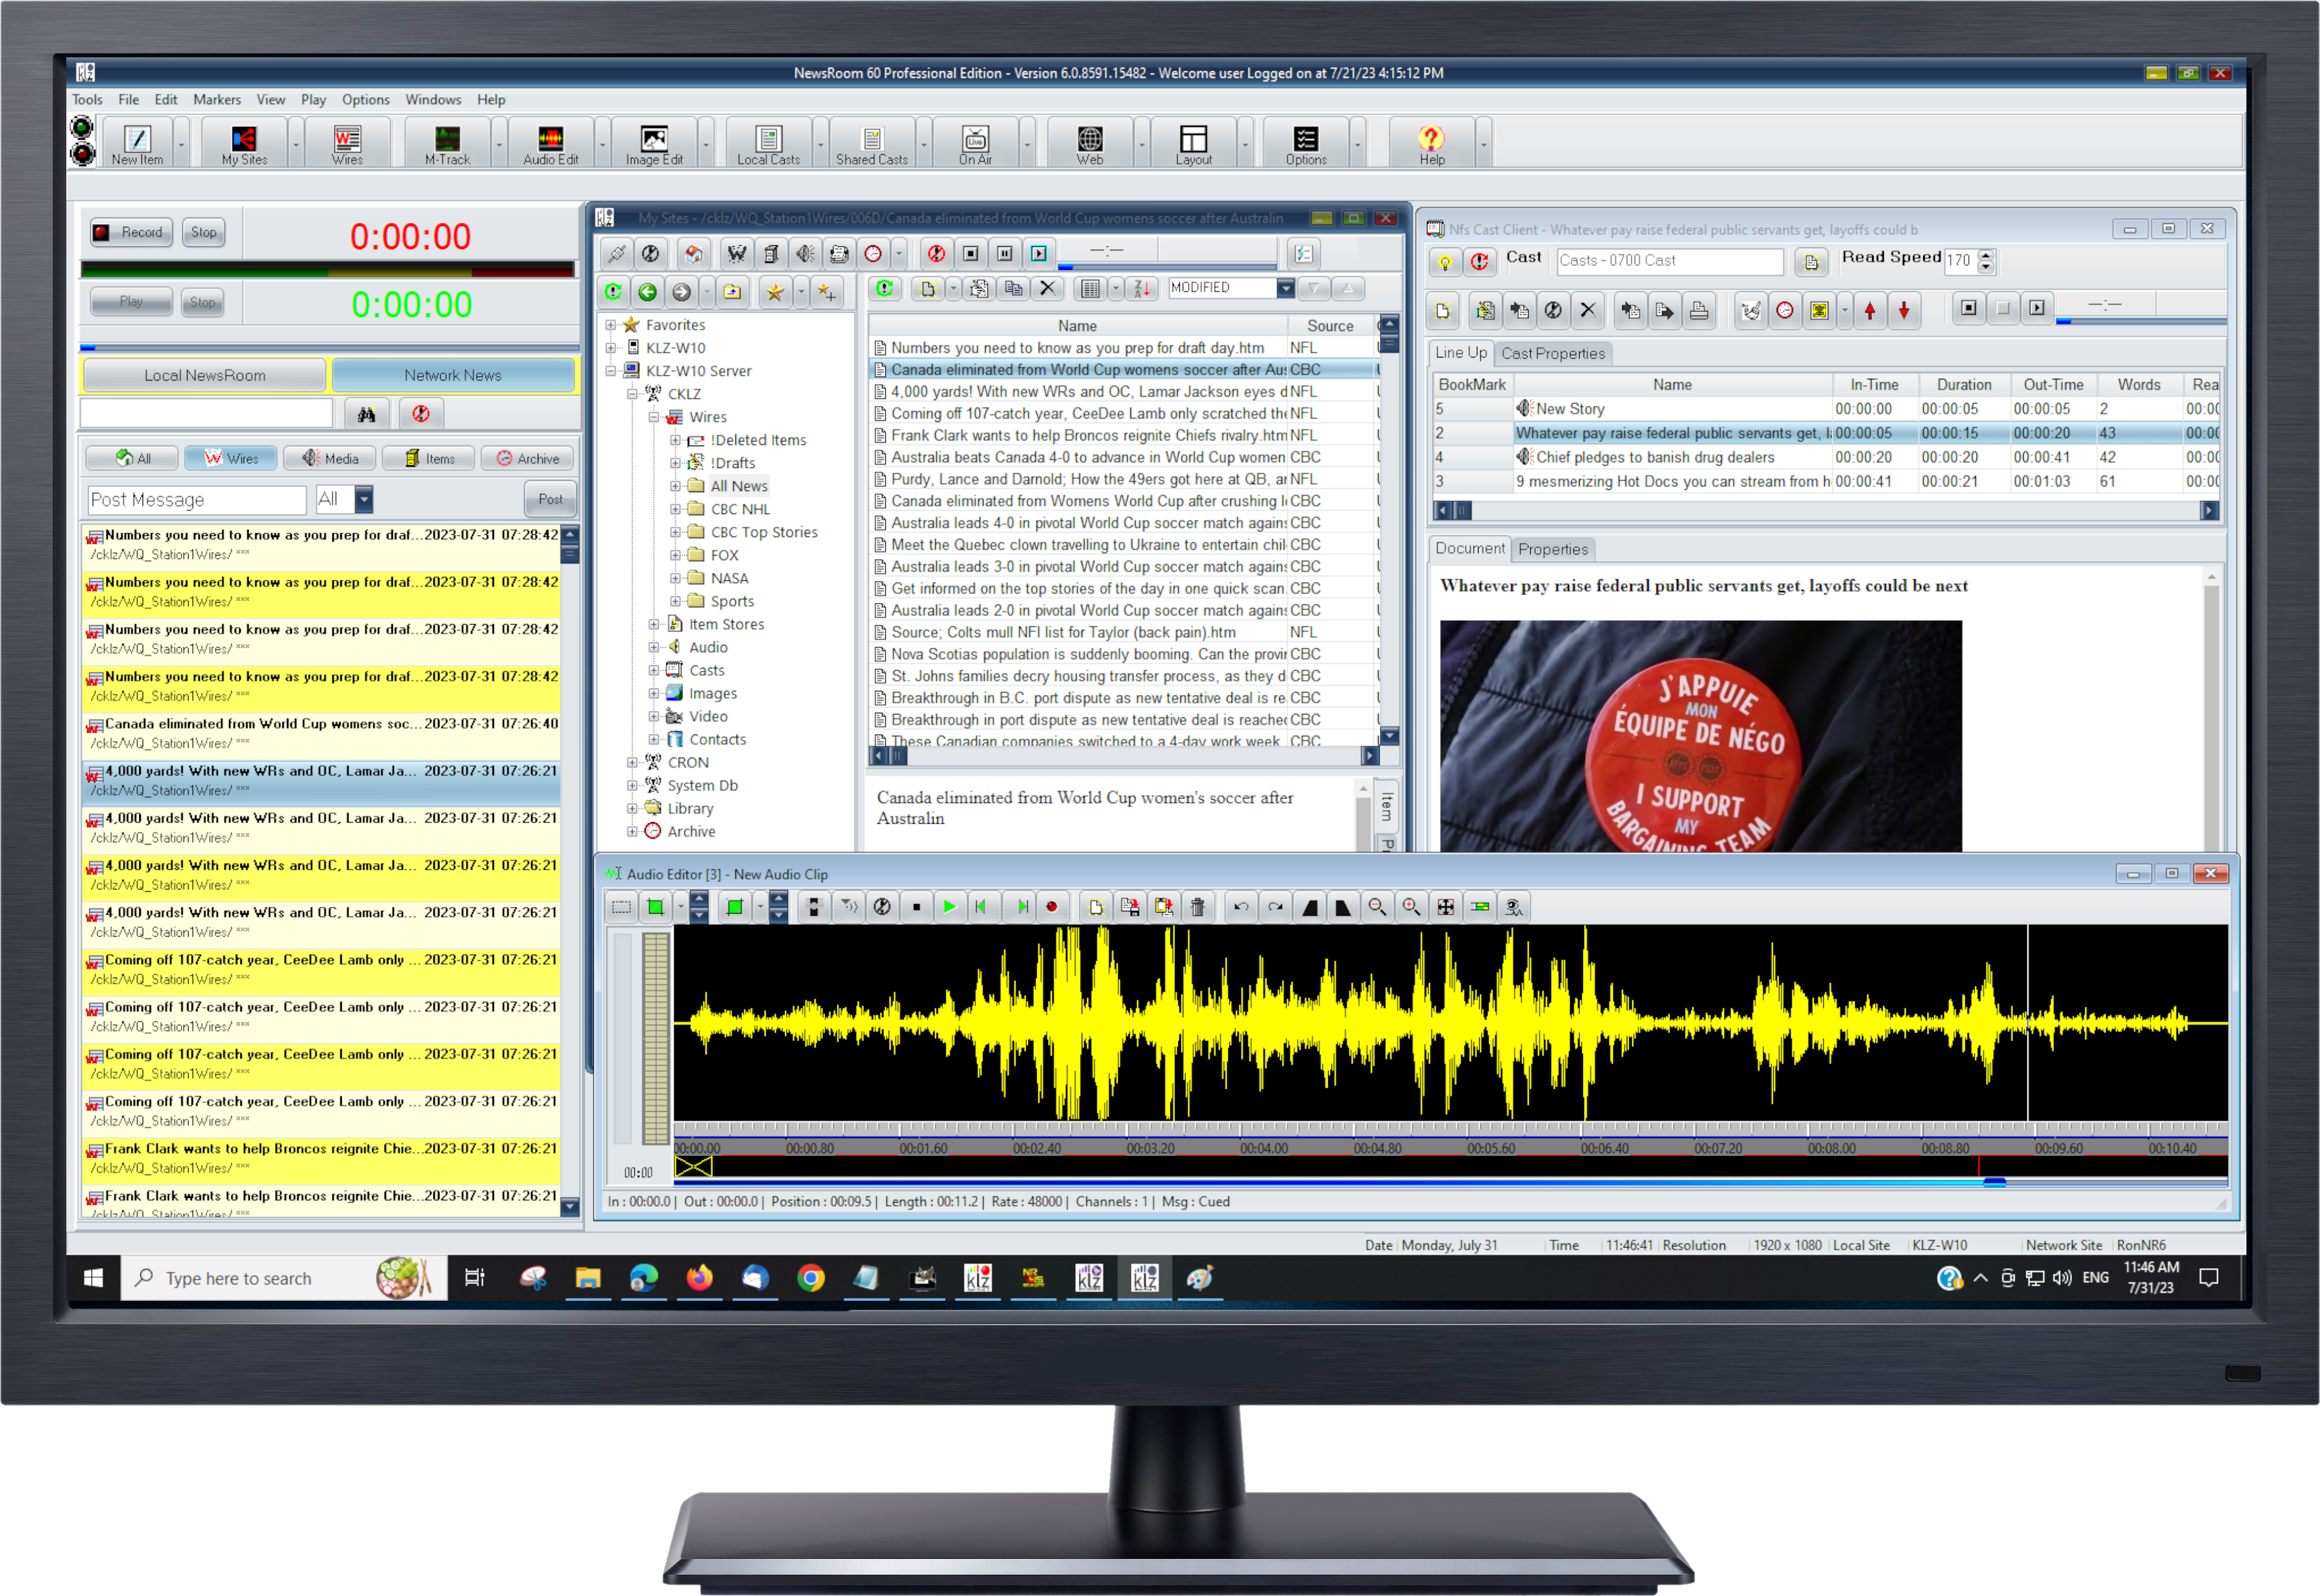Open the All dropdown beside Post Message
Screen dimensions: 2320x1596
[x=364, y=499]
